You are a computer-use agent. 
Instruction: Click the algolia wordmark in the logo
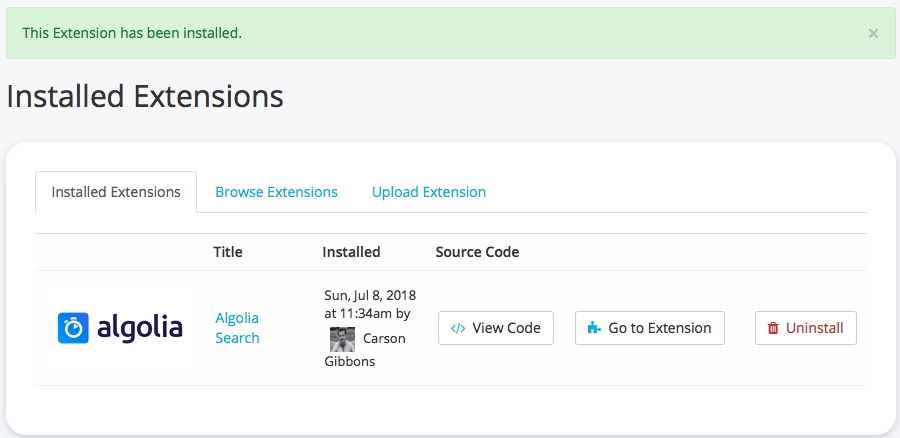(x=140, y=327)
